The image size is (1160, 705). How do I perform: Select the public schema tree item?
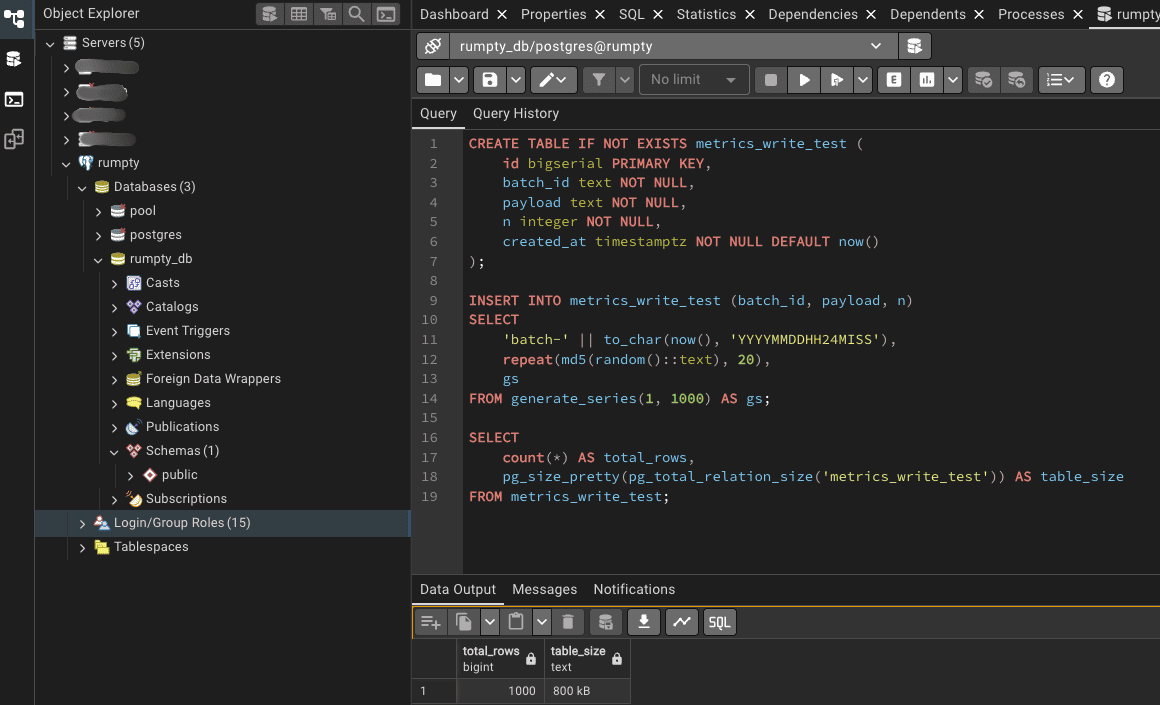coord(180,475)
